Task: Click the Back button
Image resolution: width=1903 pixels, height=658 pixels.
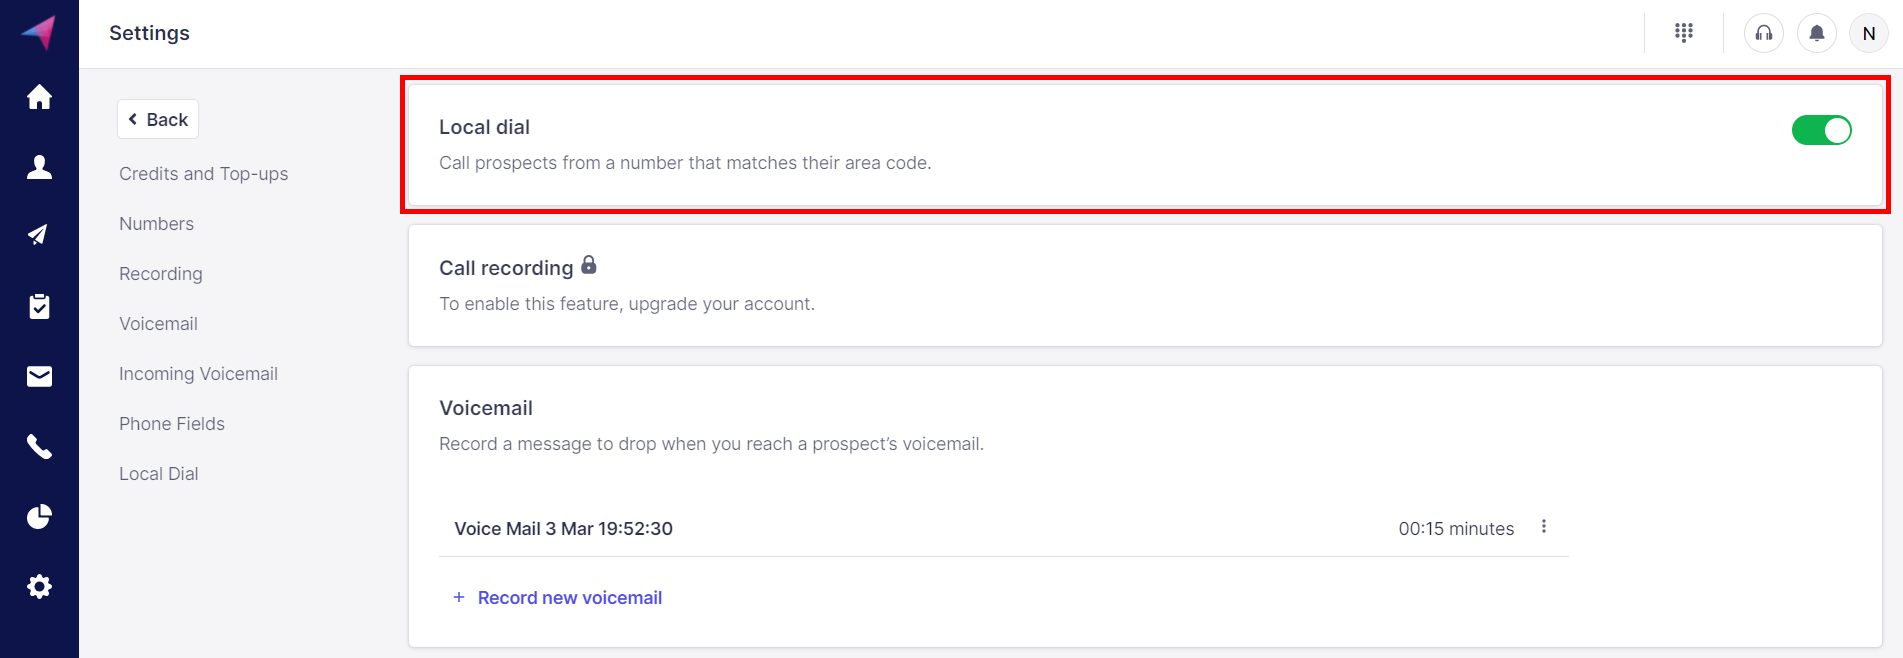Action: tap(158, 119)
